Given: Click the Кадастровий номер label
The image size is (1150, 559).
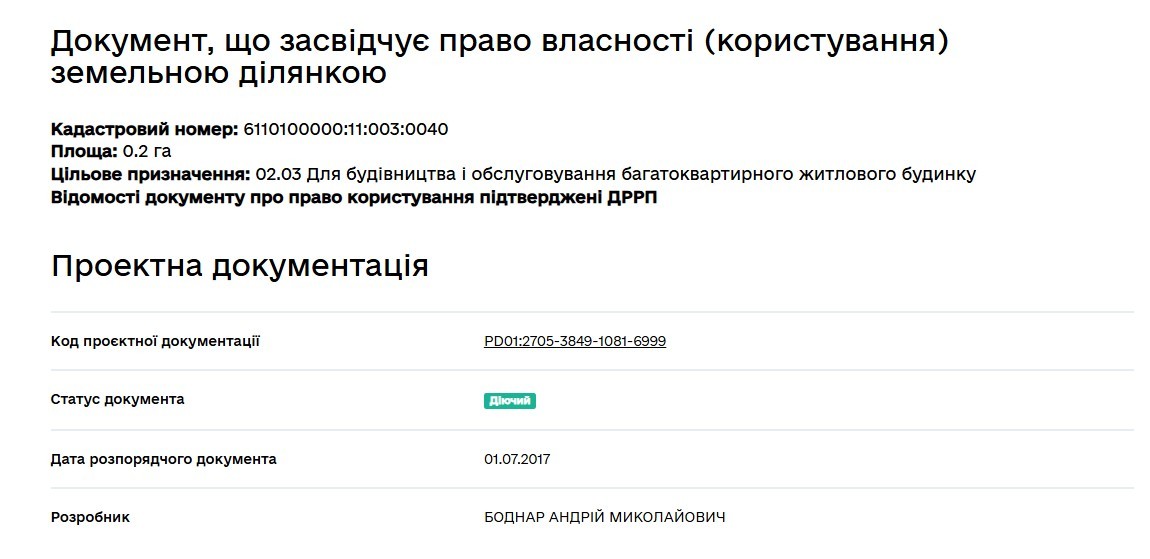Looking at the screenshot, I should pyautogui.click(x=144, y=130).
